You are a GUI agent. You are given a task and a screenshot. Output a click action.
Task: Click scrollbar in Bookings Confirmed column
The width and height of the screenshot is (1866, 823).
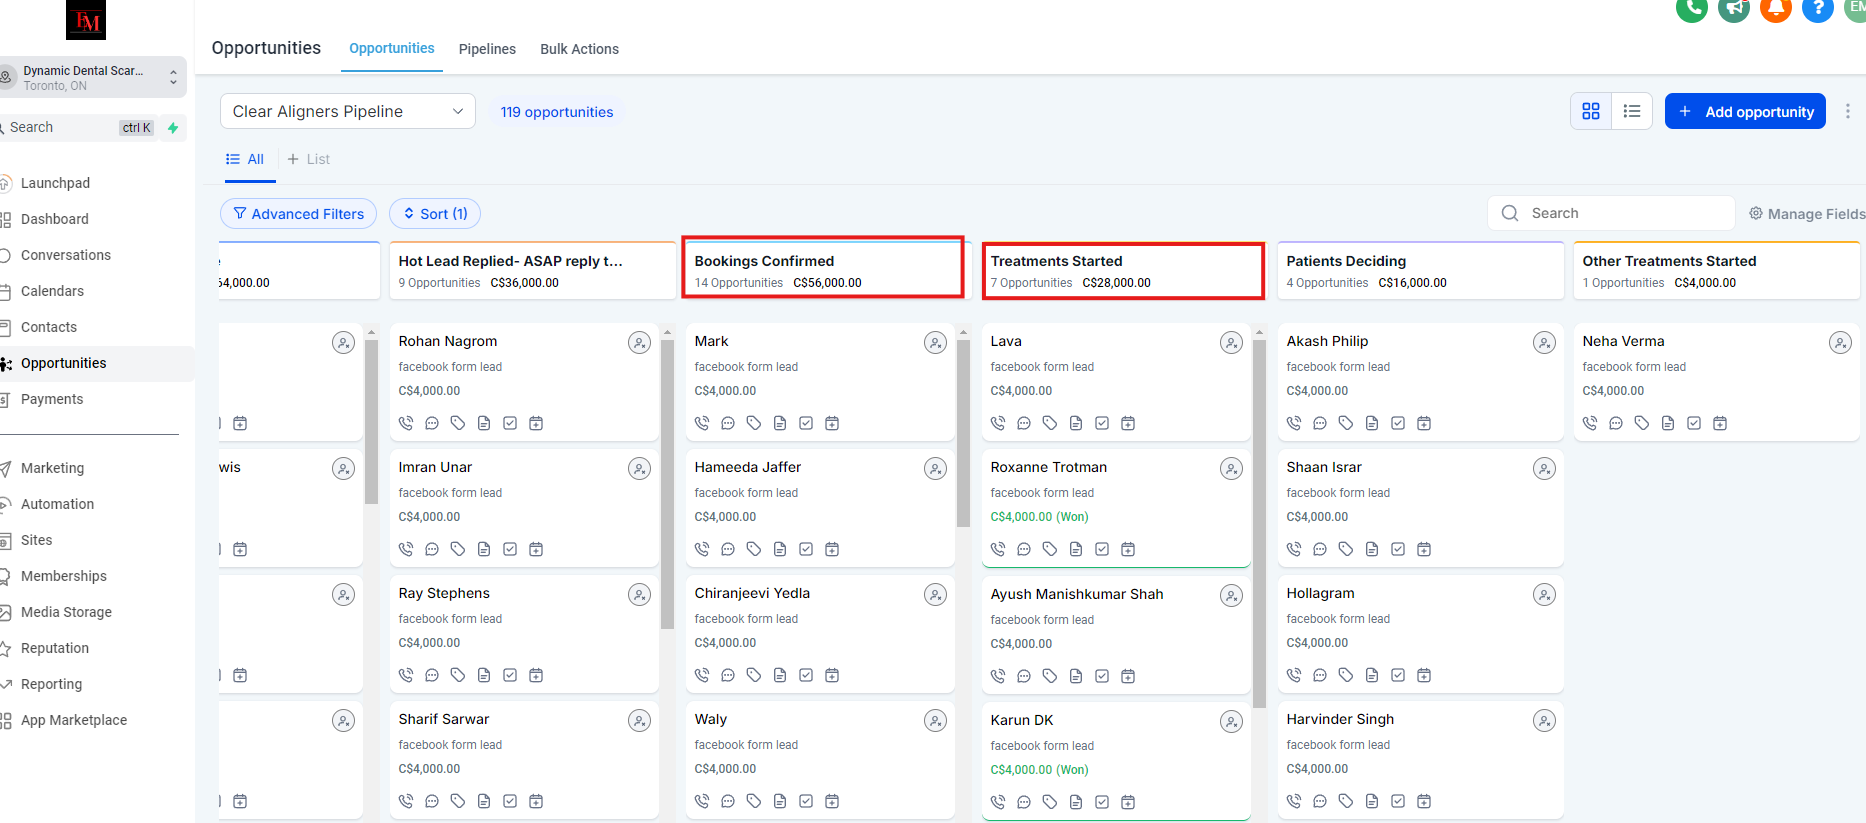963,432
